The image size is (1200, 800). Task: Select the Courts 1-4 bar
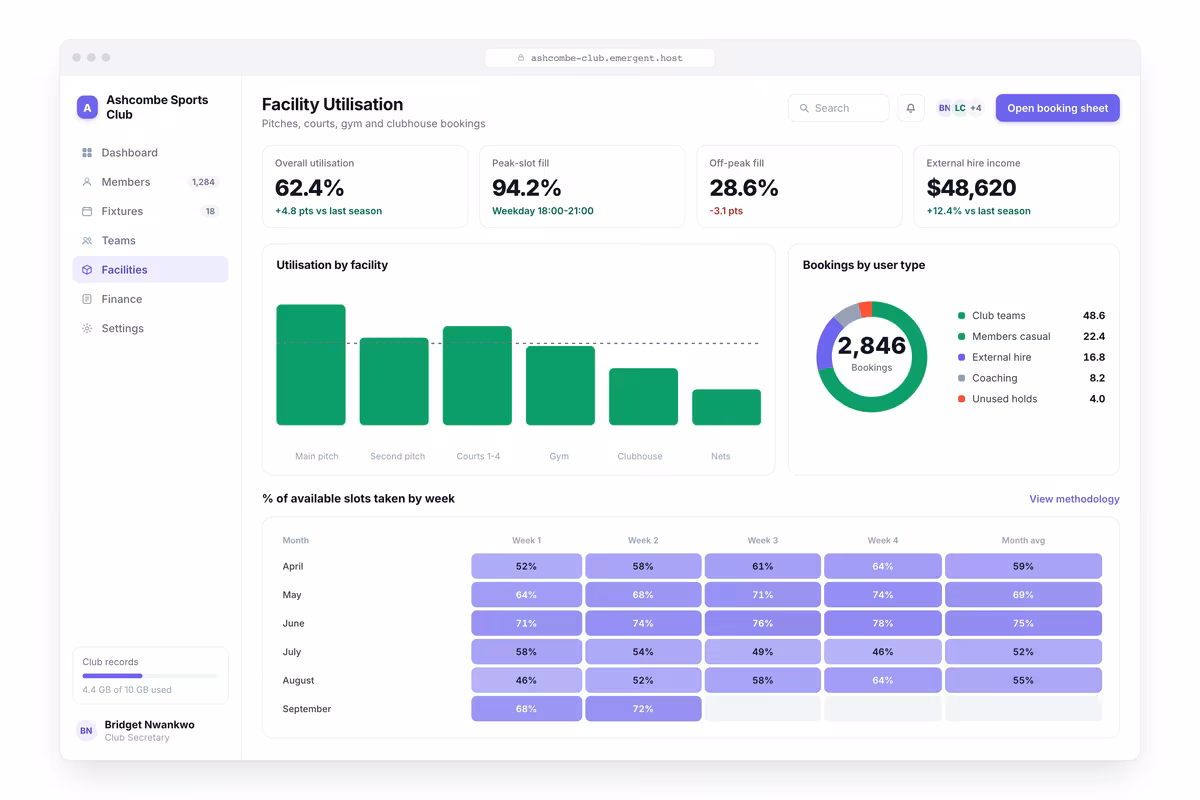(477, 376)
